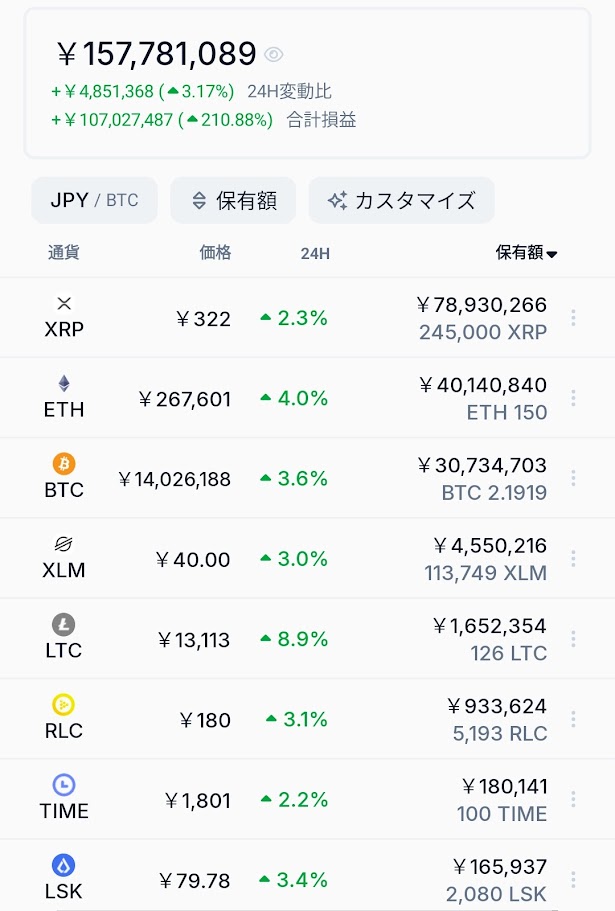Open the 保有額 sort selector button
Screen dimensions: 615x911
(233, 200)
